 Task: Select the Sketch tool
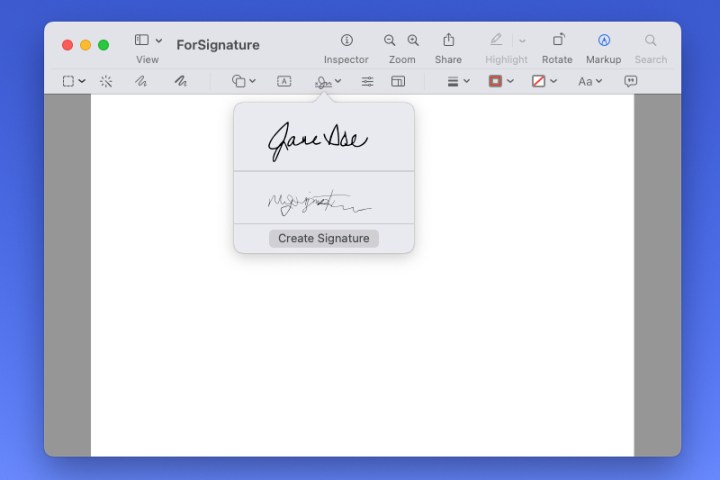141,81
